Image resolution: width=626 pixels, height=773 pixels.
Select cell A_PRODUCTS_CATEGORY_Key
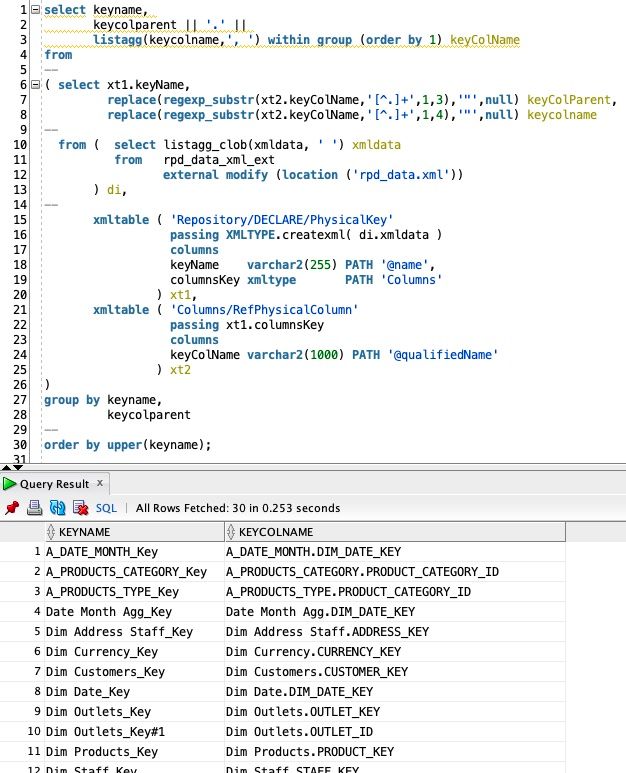pyautogui.click(x=135, y=572)
